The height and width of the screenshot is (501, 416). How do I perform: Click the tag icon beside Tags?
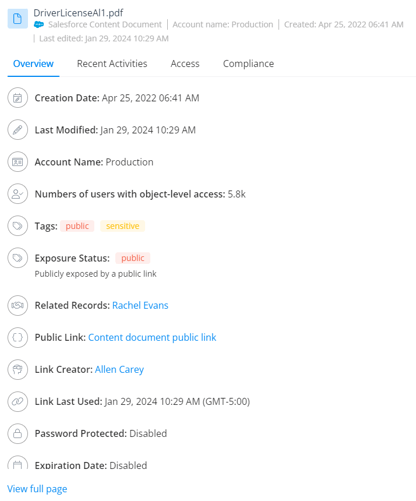[x=17, y=226]
